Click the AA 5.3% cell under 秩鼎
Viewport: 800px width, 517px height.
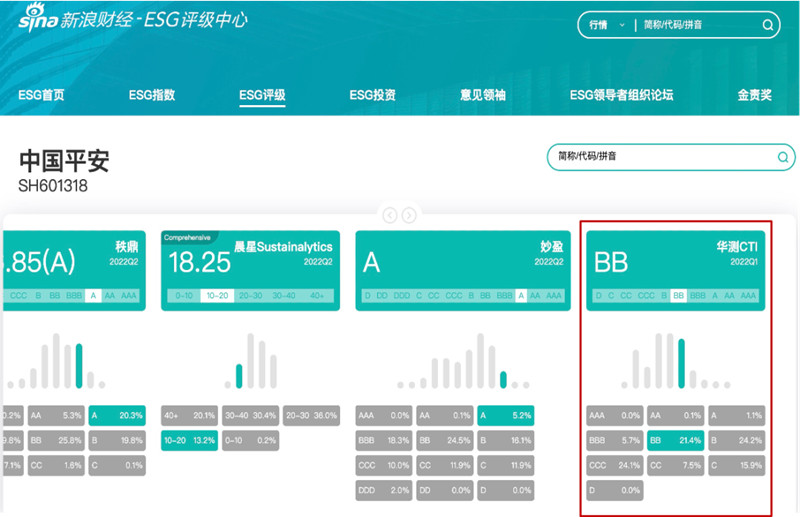56,415
